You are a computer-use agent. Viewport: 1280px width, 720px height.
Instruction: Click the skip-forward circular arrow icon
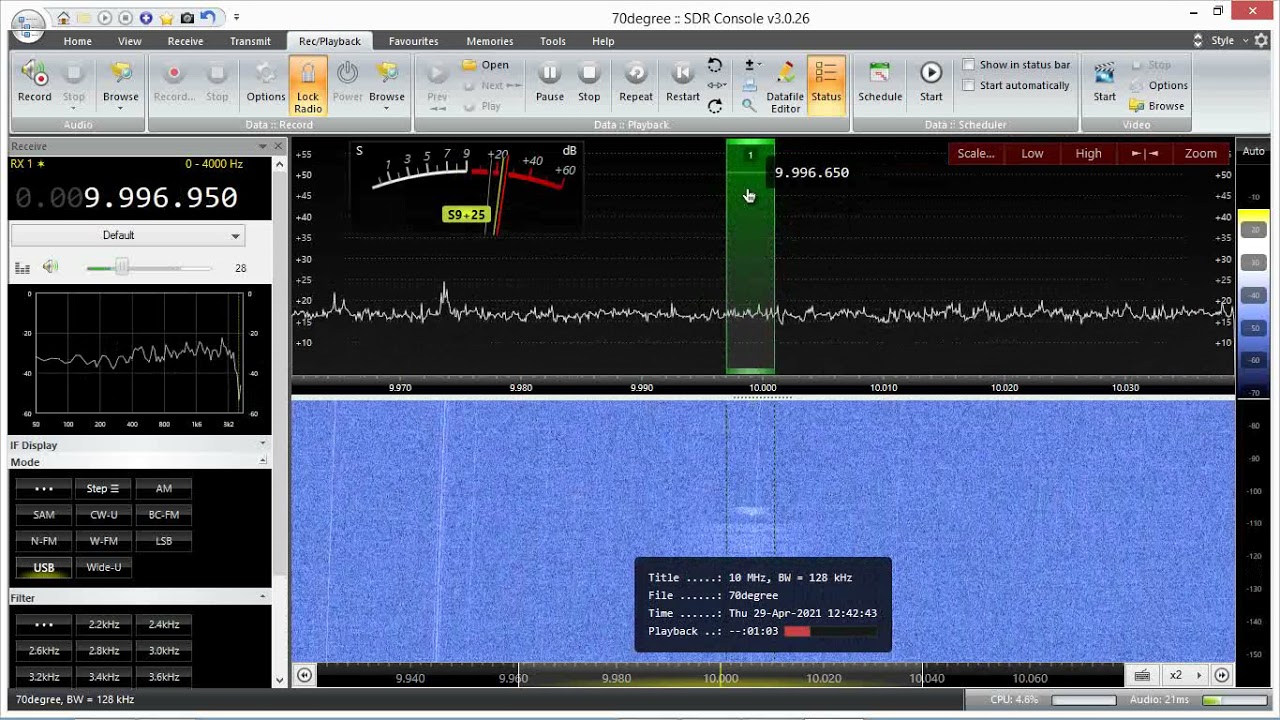(x=715, y=106)
